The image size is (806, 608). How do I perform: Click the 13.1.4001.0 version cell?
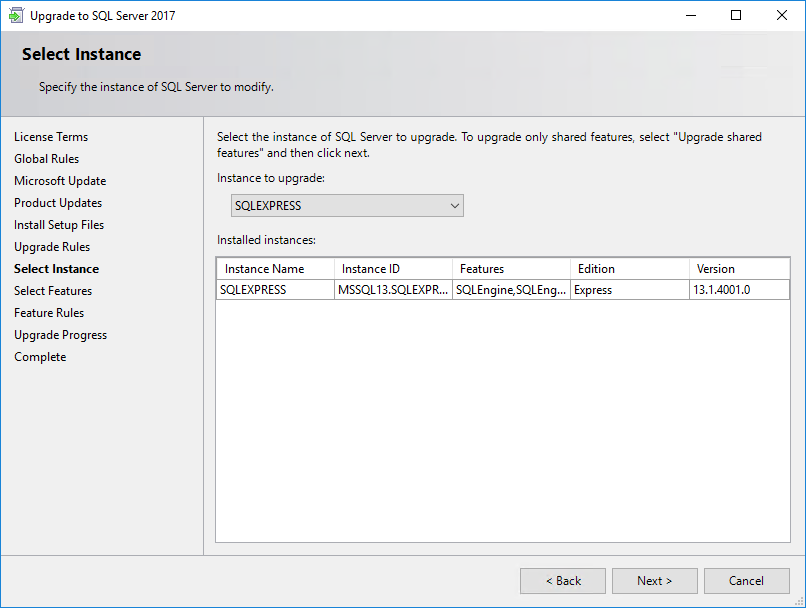(x=739, y=290)
